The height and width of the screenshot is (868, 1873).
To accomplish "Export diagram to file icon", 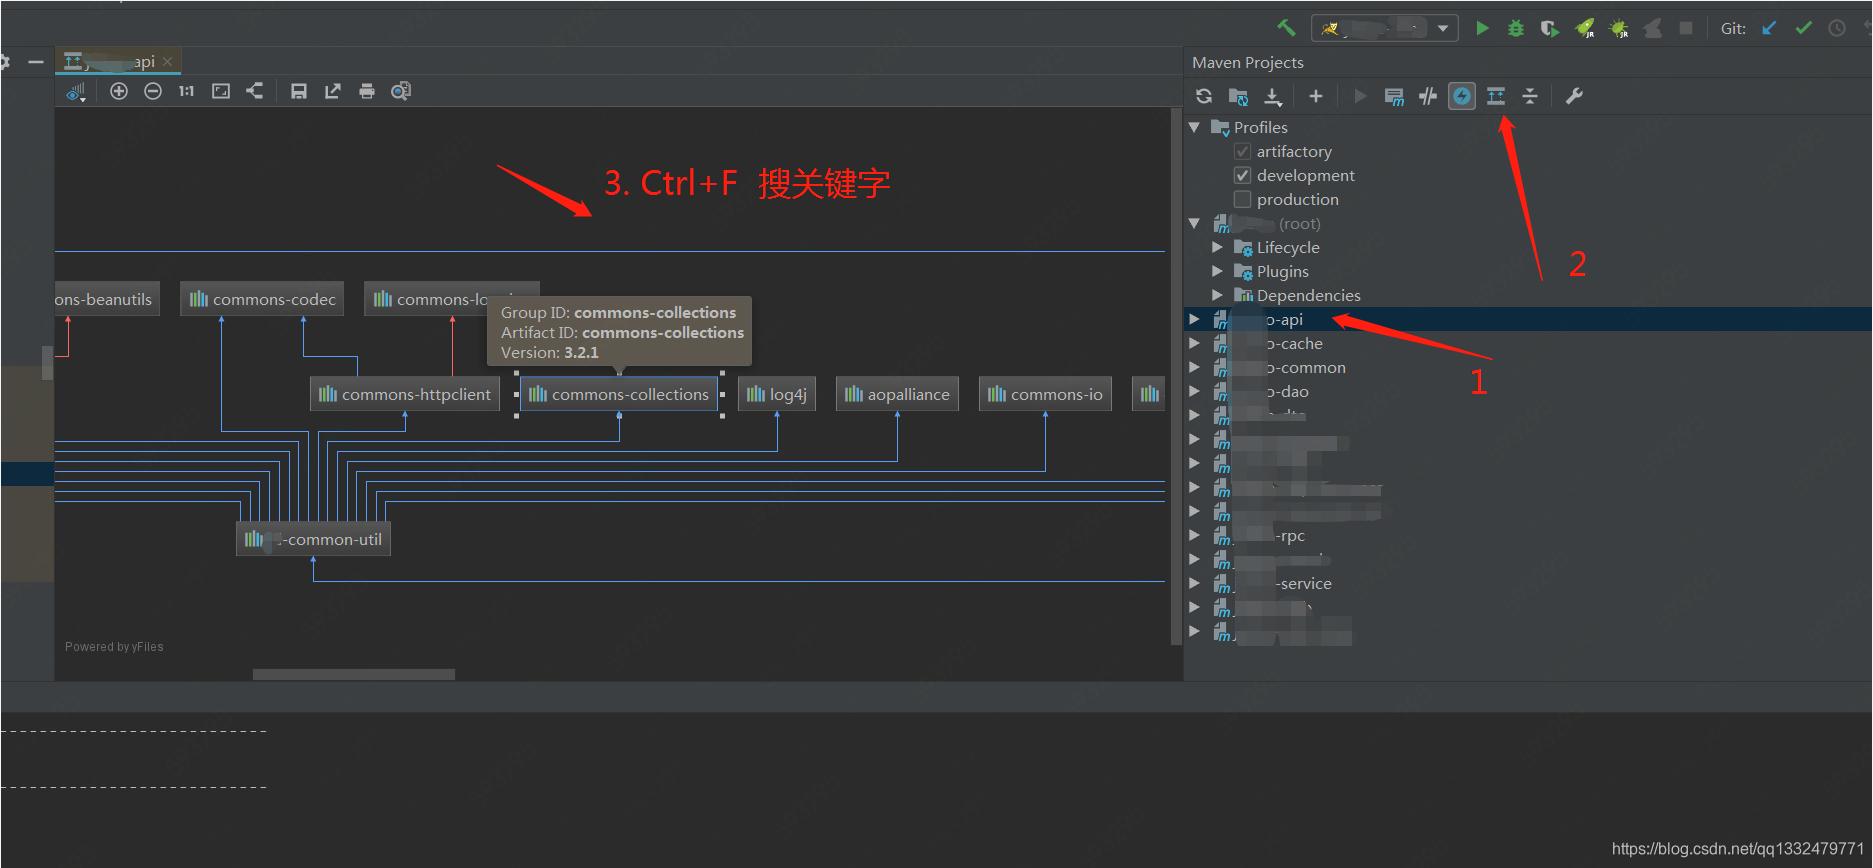I will (x=333, y=91).
